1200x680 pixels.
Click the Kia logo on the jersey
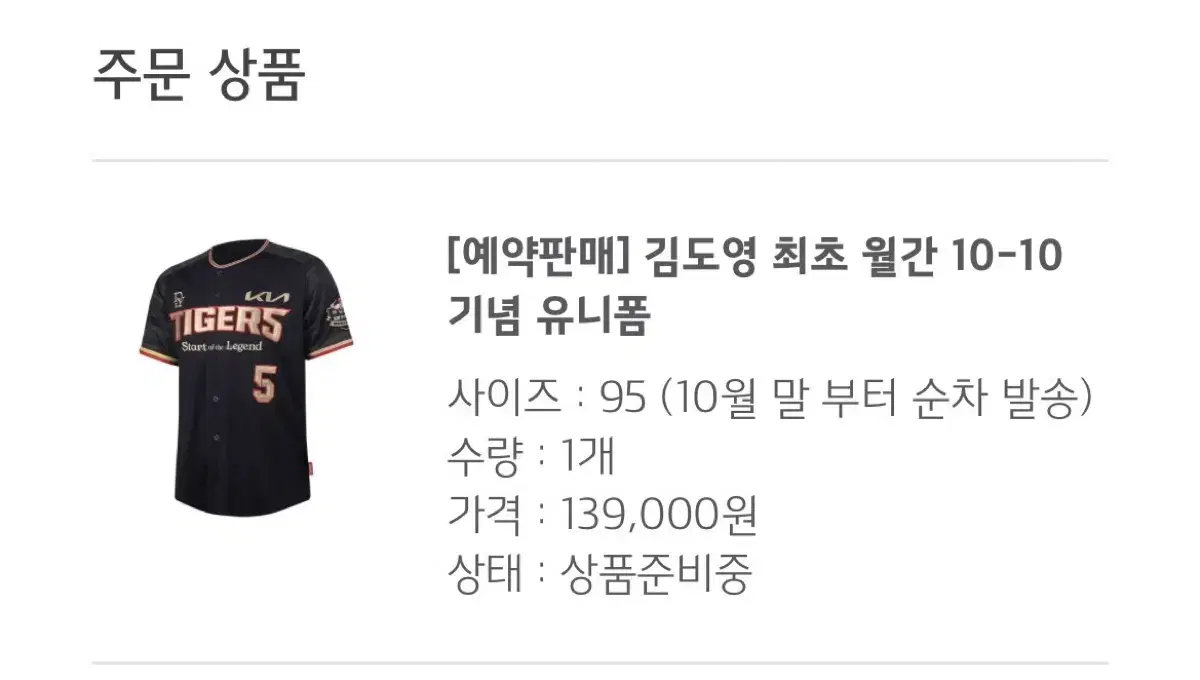pos(268,296)
